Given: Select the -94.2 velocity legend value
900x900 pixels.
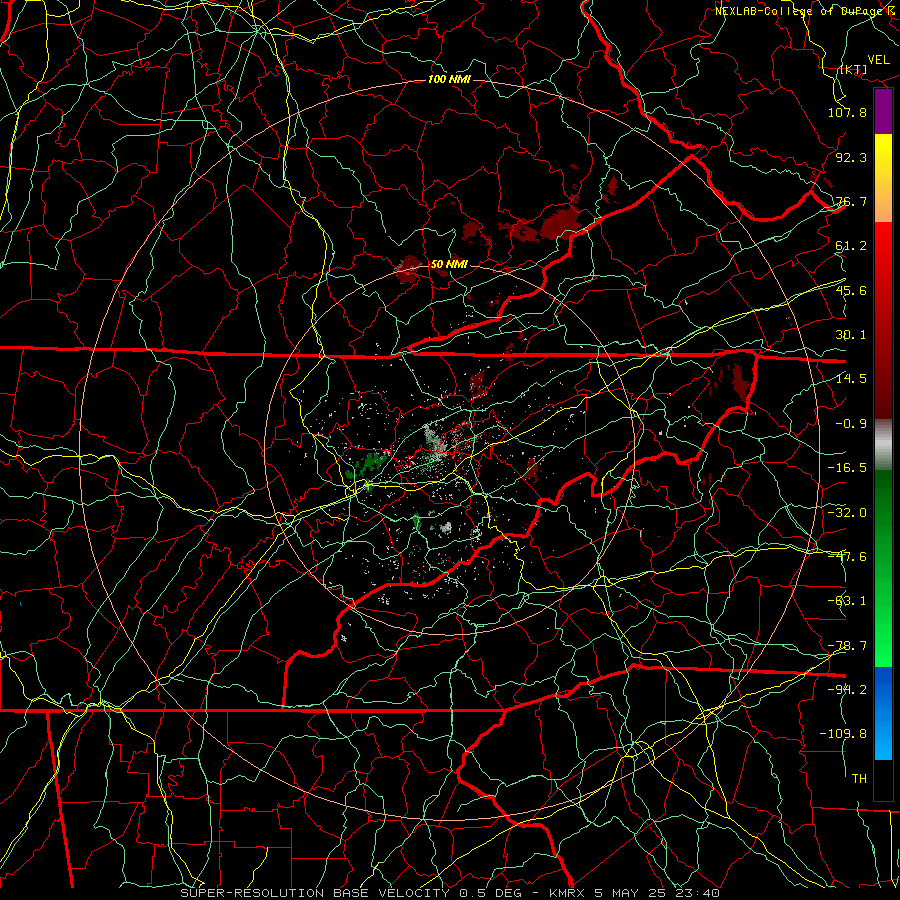Looking at the screenshot, I should click(x=847, y=690).
